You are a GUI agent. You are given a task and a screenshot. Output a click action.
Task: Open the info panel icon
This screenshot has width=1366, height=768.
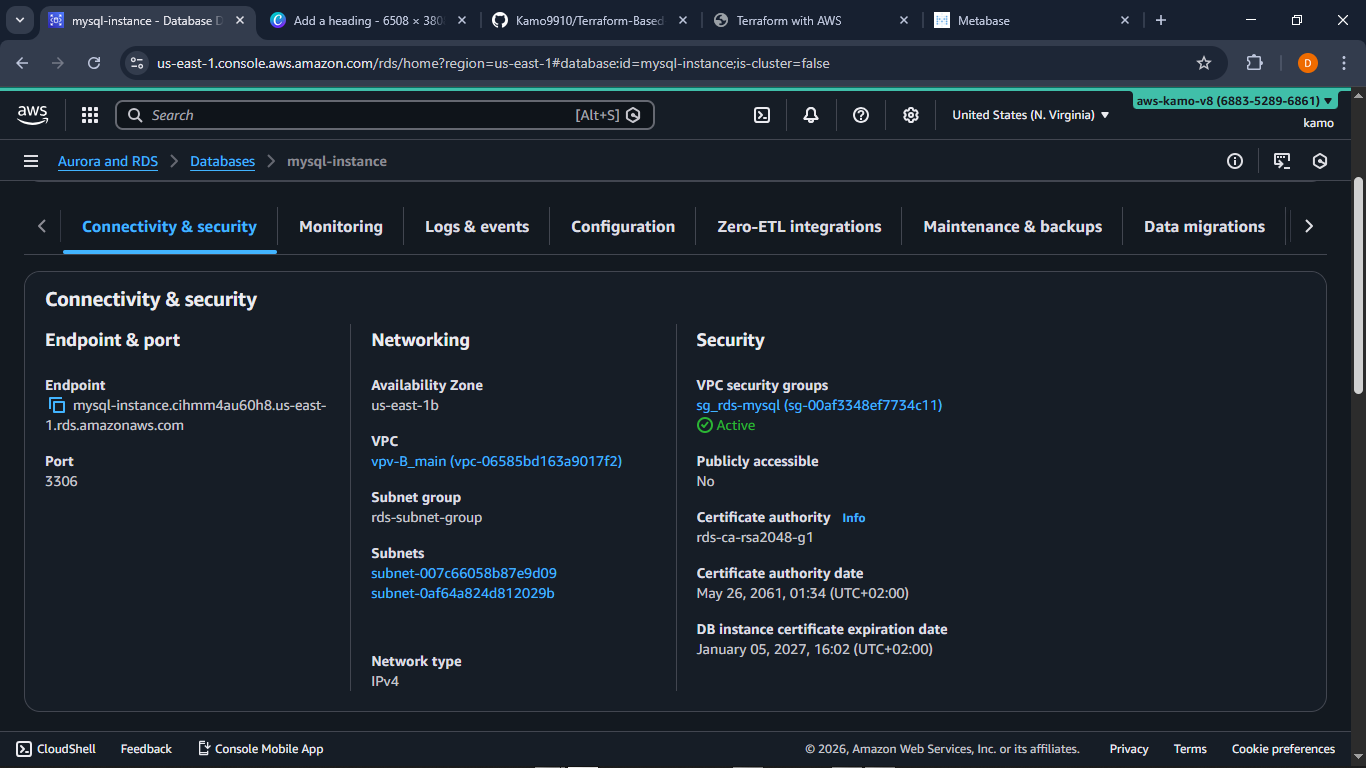(1235, 161)
